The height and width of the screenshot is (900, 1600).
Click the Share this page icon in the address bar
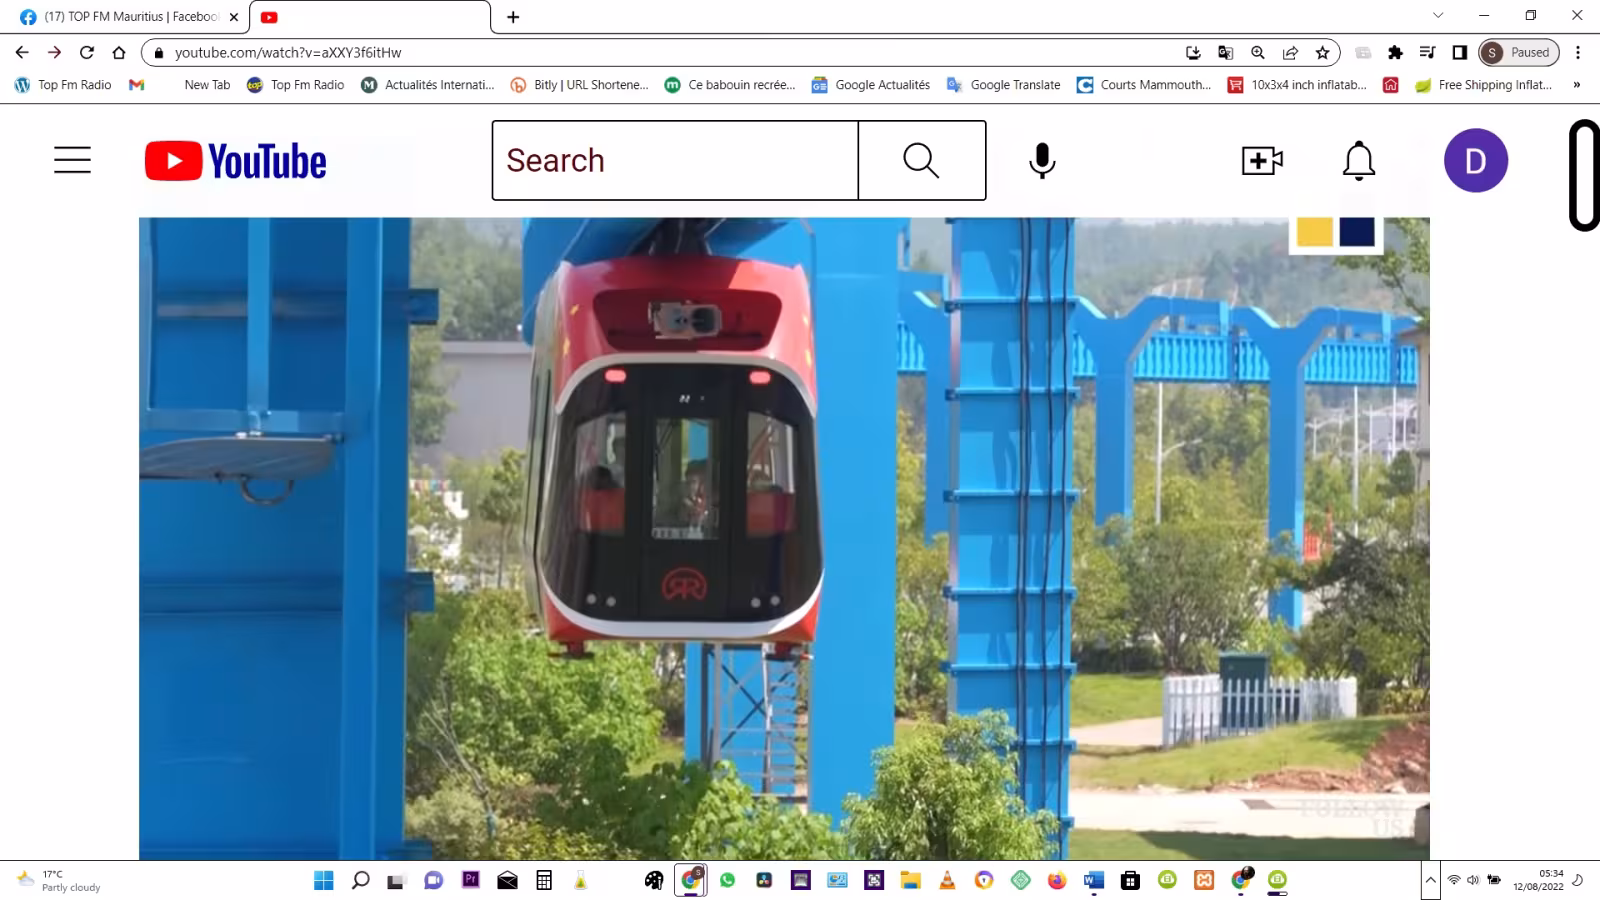1290,52
